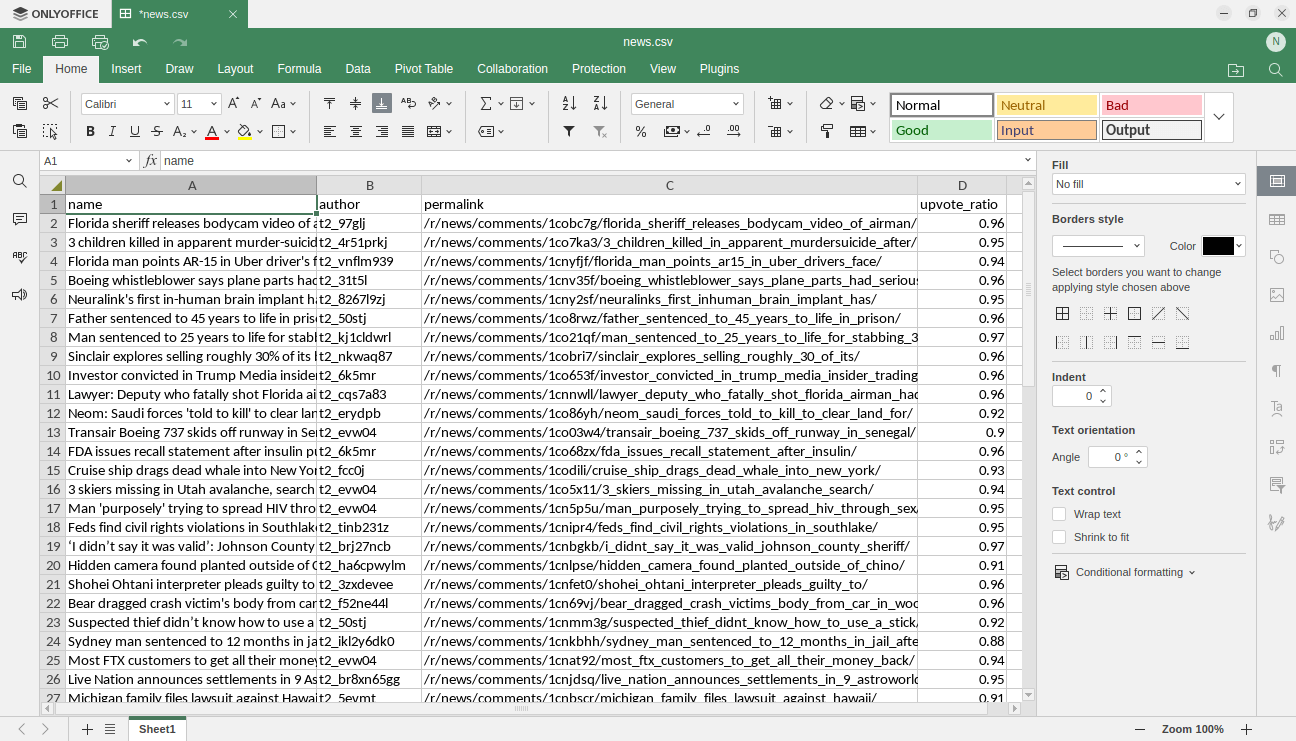Click the Copy icon
The width and height of the screenshot is (1296, 741).
coord(19,104)
